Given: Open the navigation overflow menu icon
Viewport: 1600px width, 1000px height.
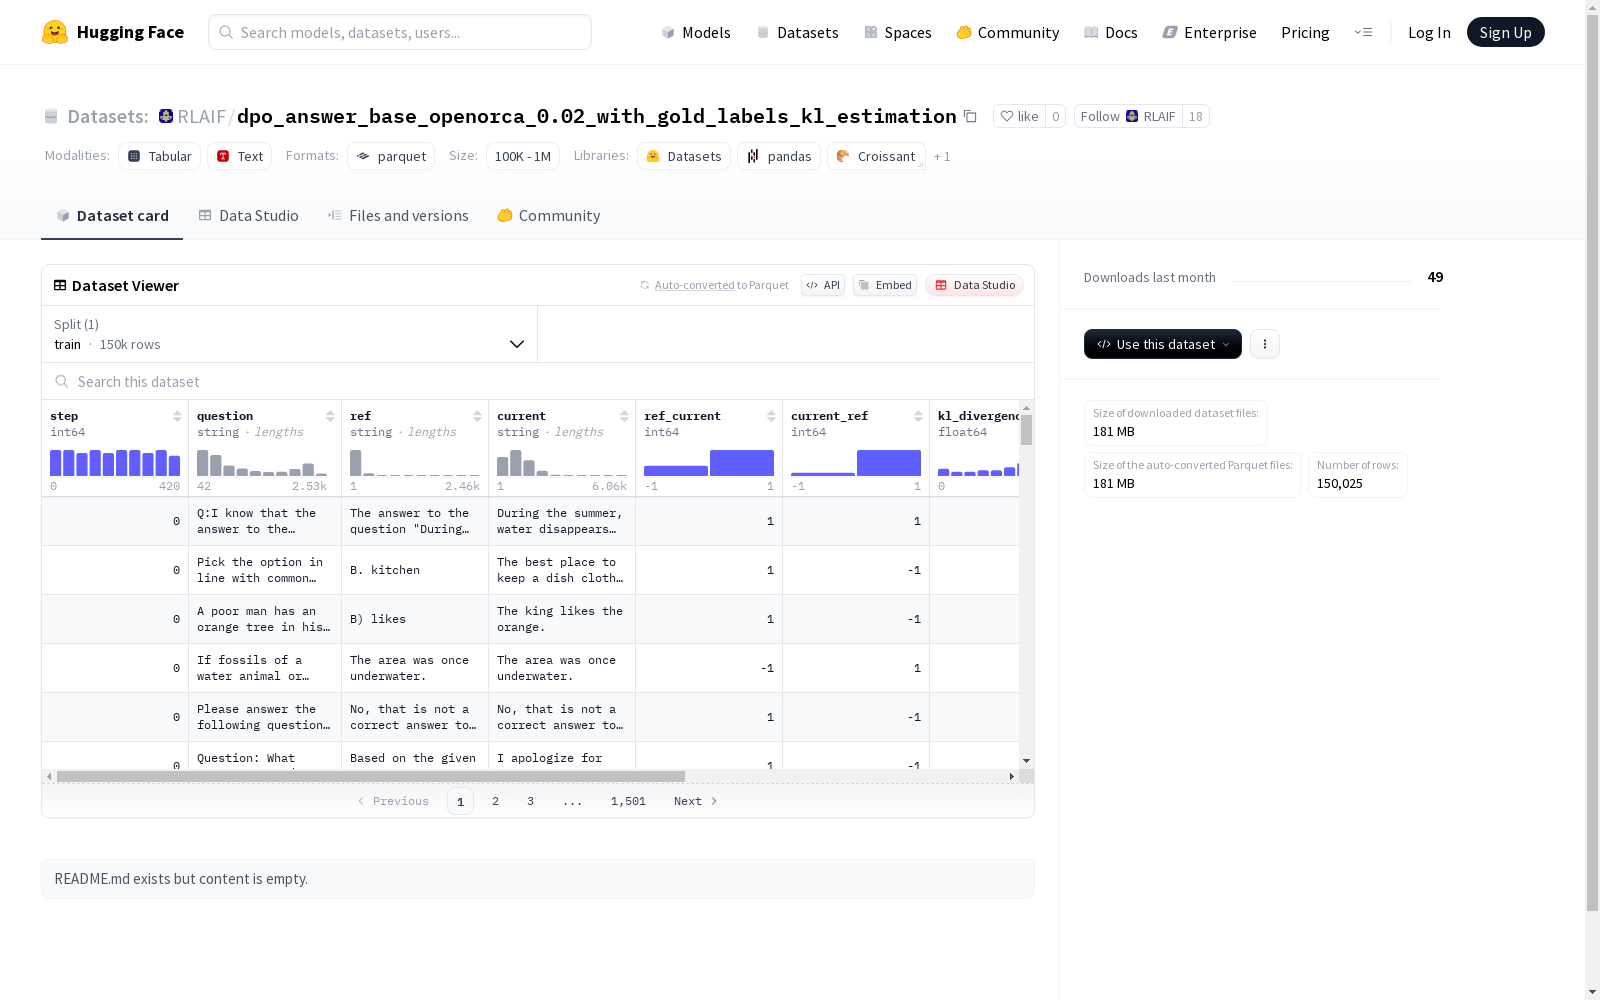Looking at the screenshot, I should (1363, 32).
